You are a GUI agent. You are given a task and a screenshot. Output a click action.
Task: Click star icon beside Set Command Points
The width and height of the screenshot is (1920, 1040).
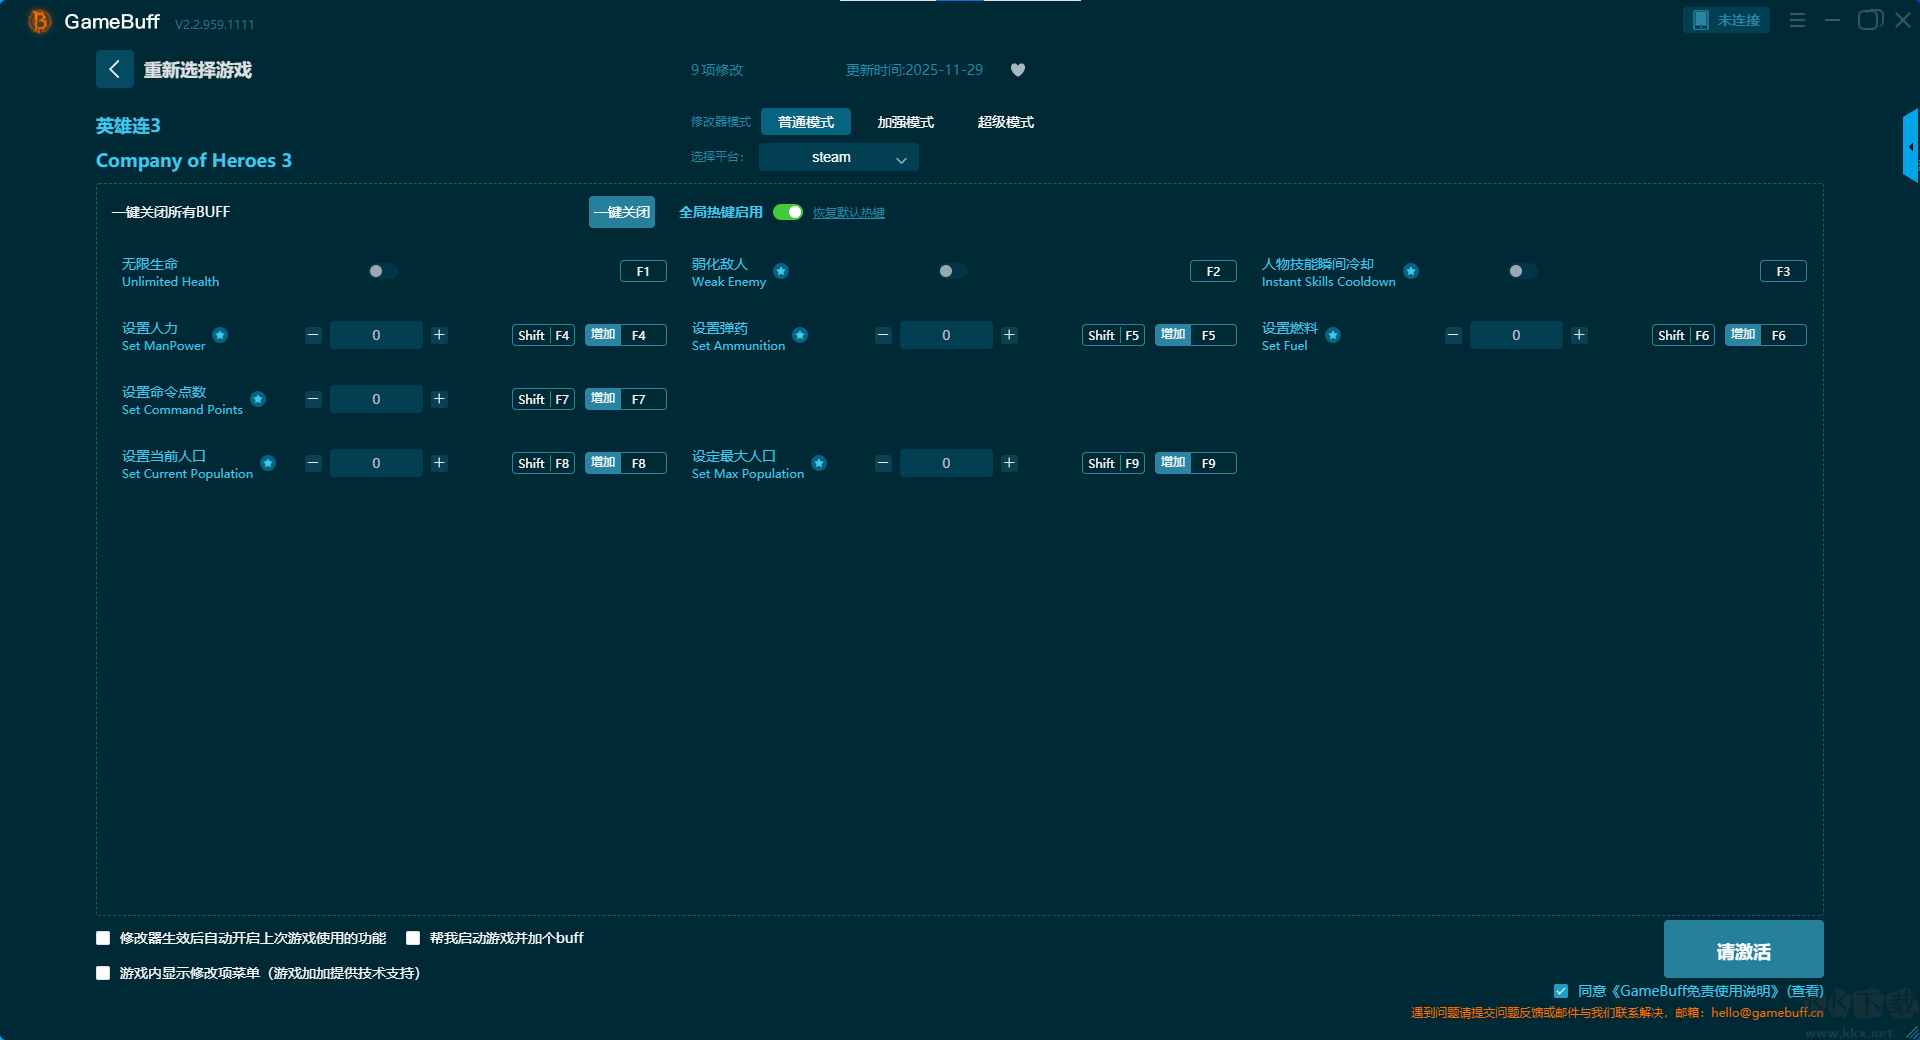coord(258,399)
